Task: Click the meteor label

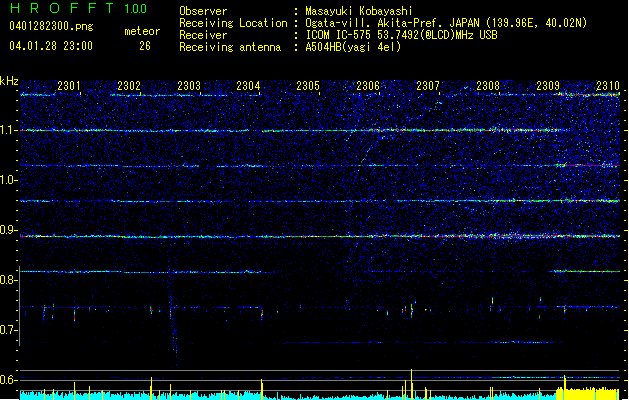Action: click(142, 31)
